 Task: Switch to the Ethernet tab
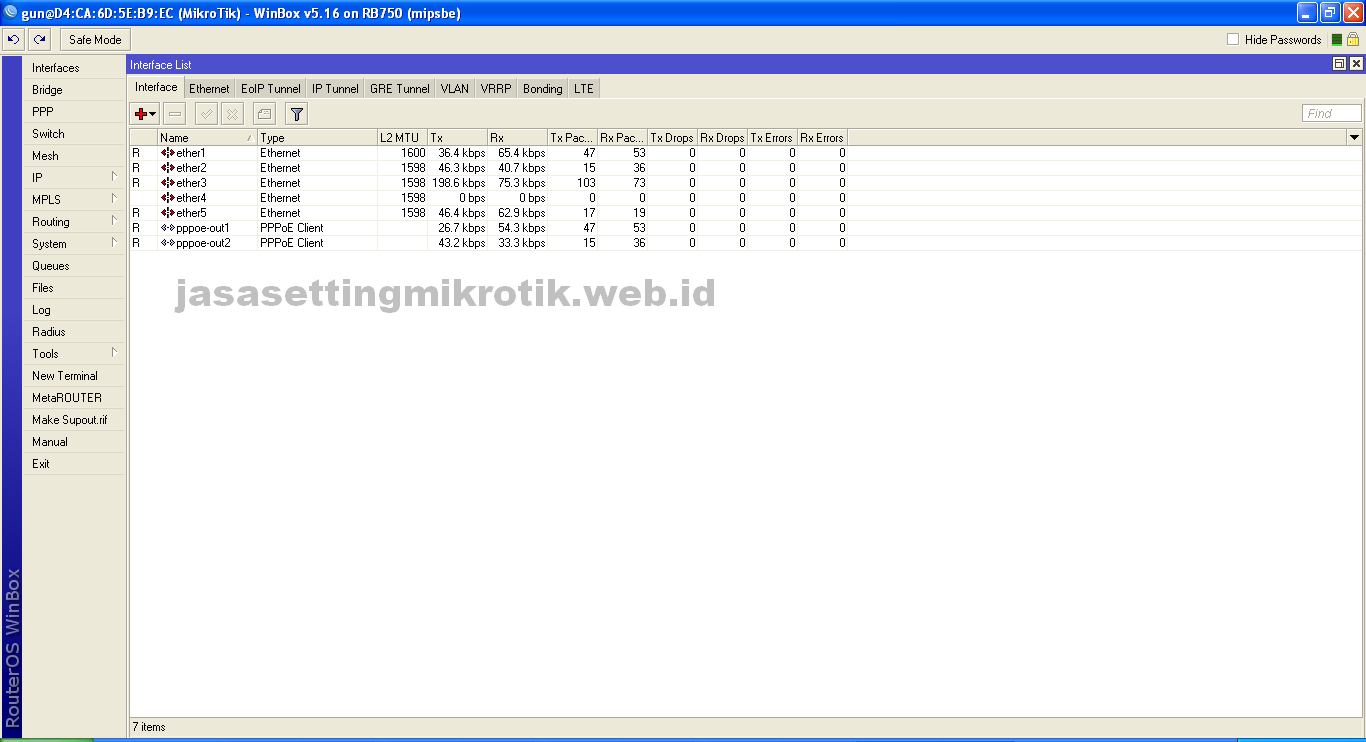click(209, 88)
